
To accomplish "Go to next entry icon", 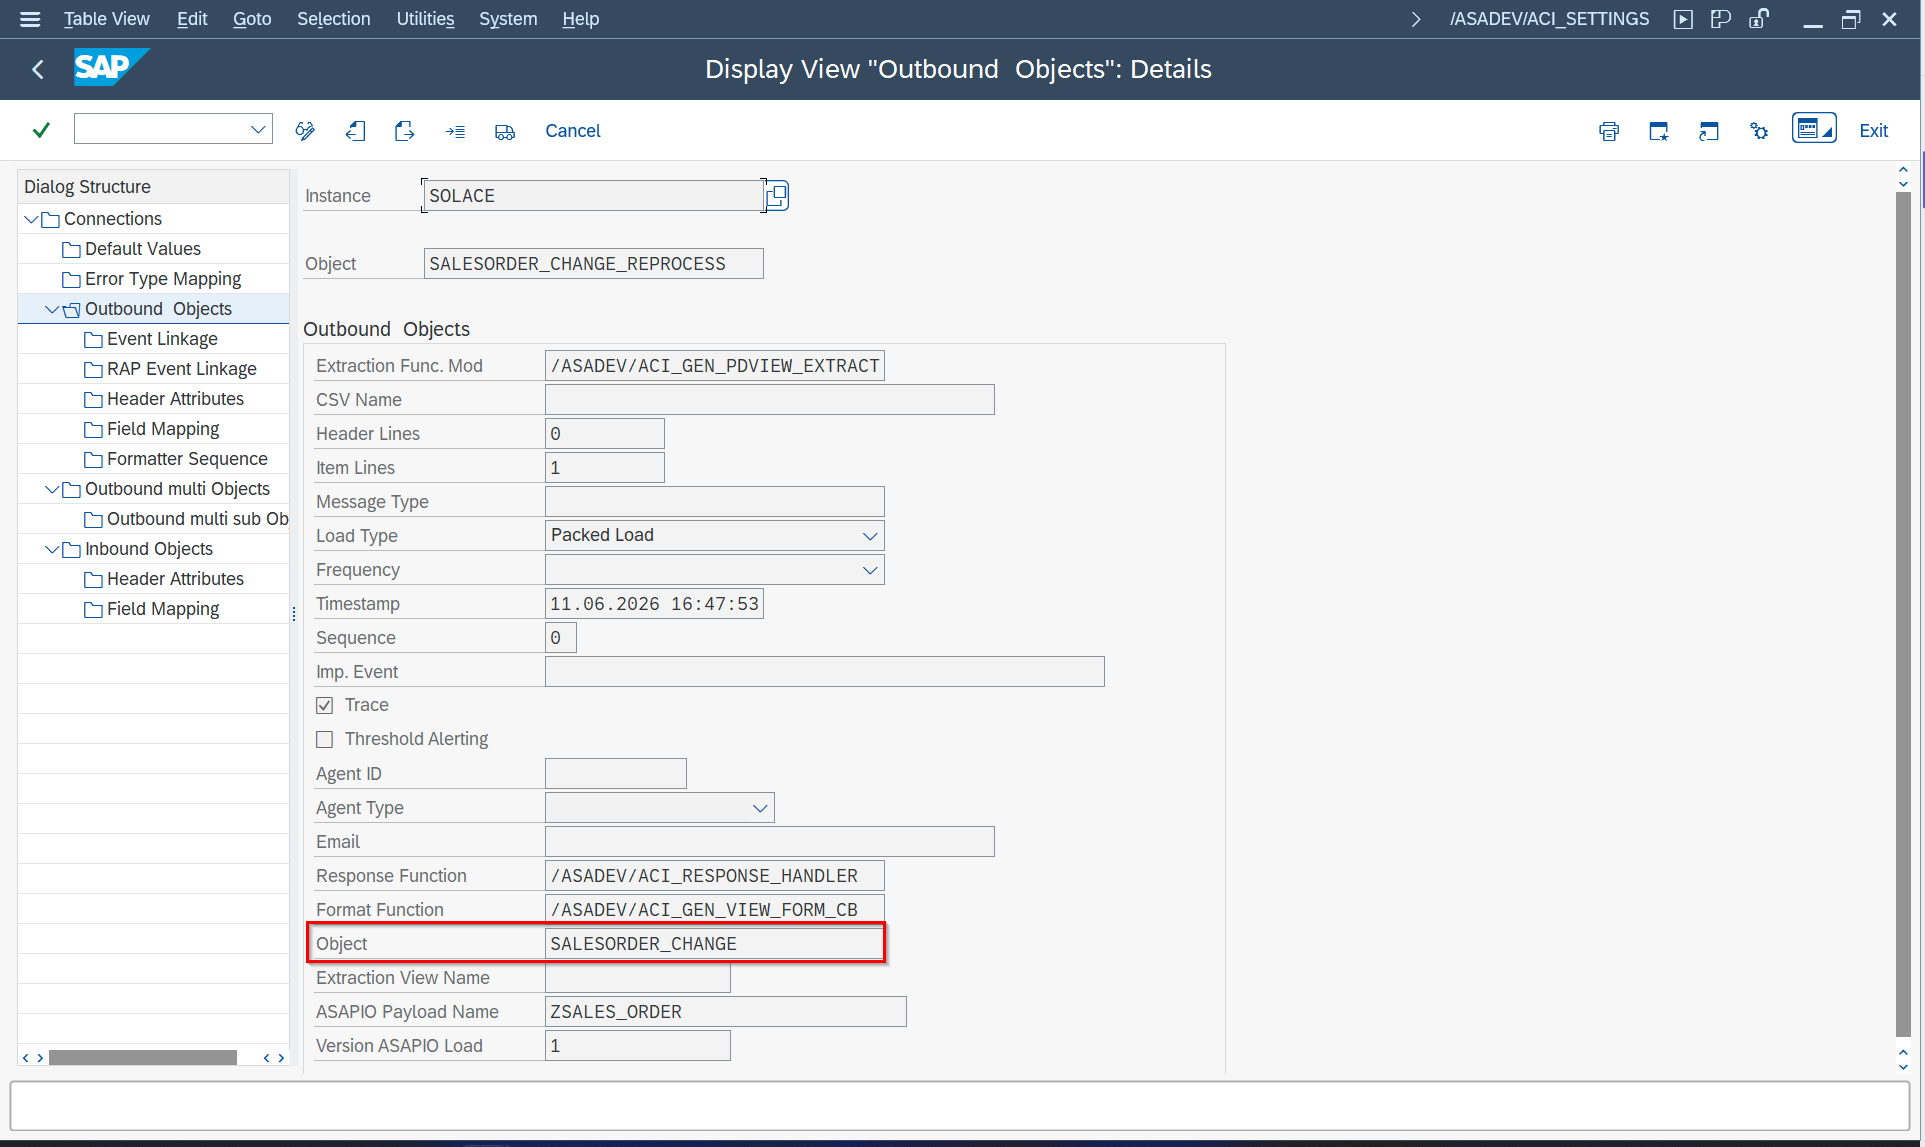I will point(404,131).
